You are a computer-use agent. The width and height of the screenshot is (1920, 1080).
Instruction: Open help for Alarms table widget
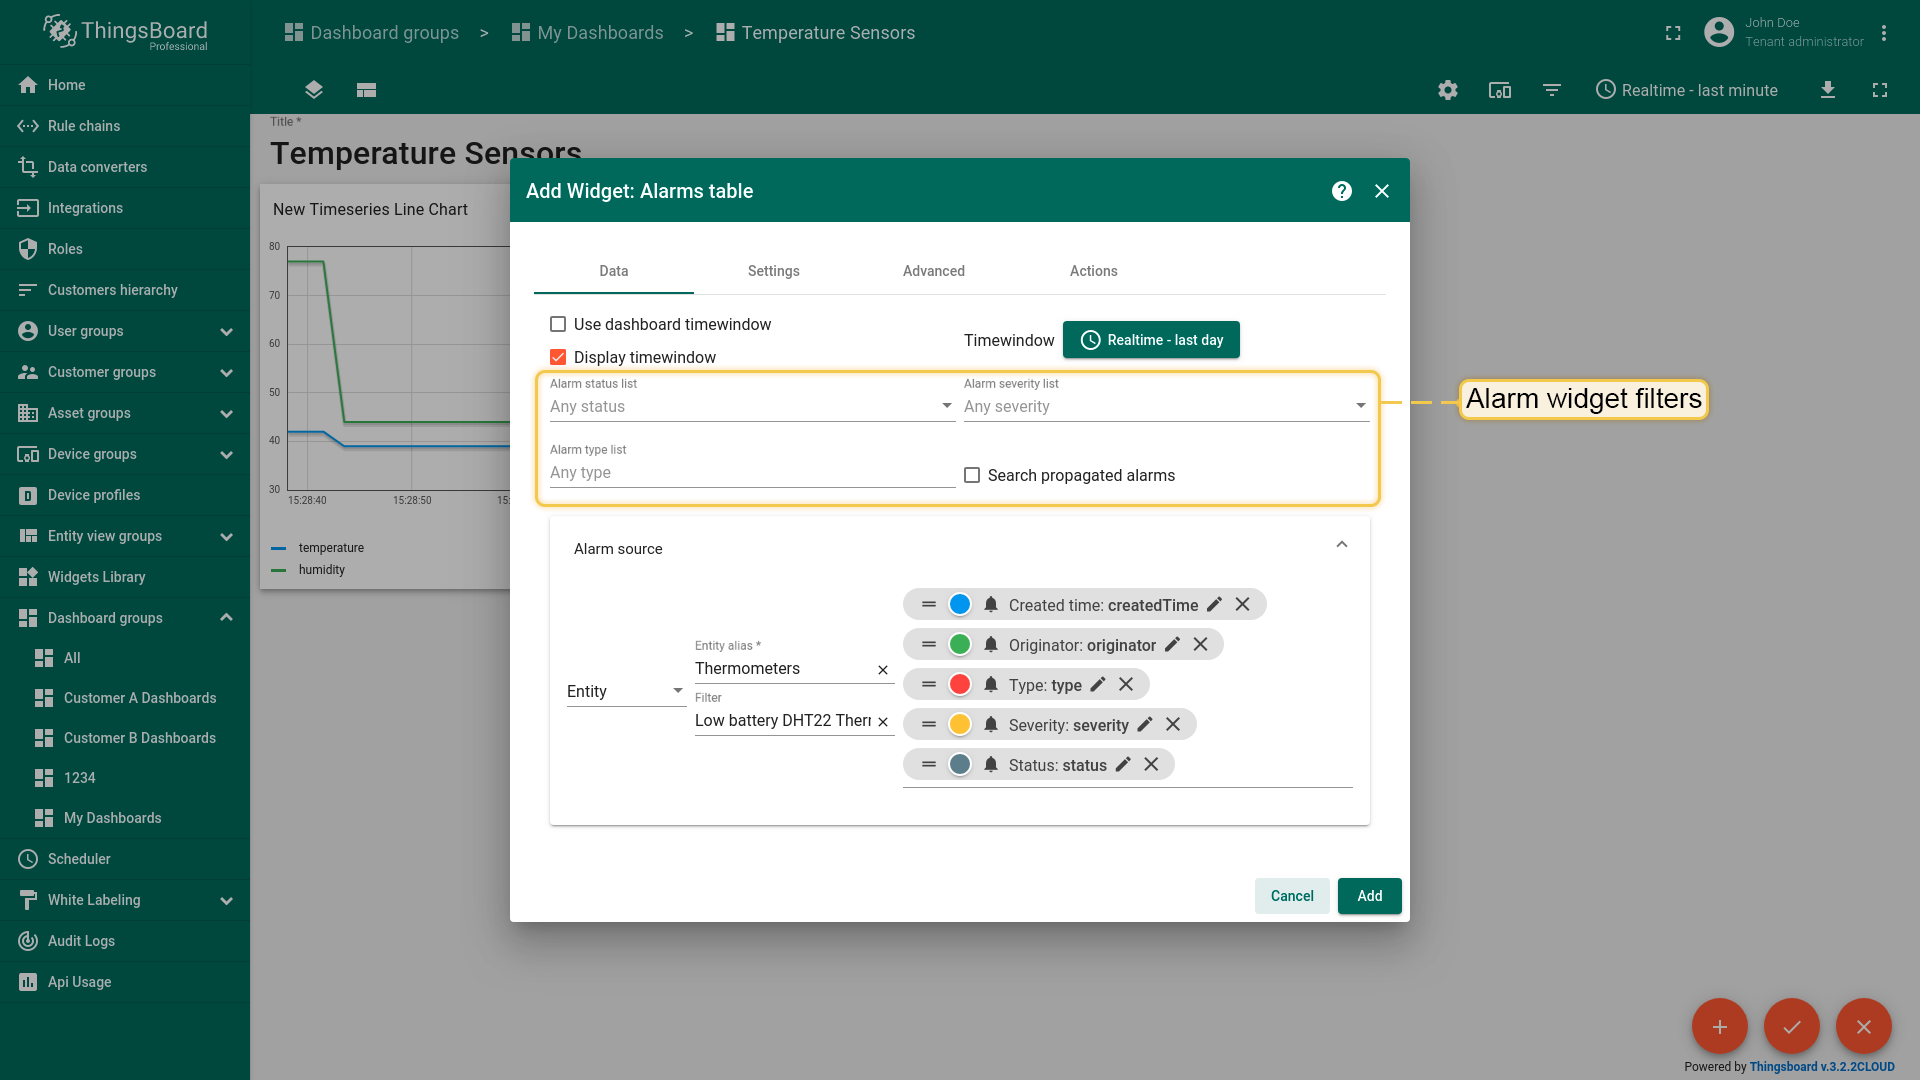pos(1342,191)
